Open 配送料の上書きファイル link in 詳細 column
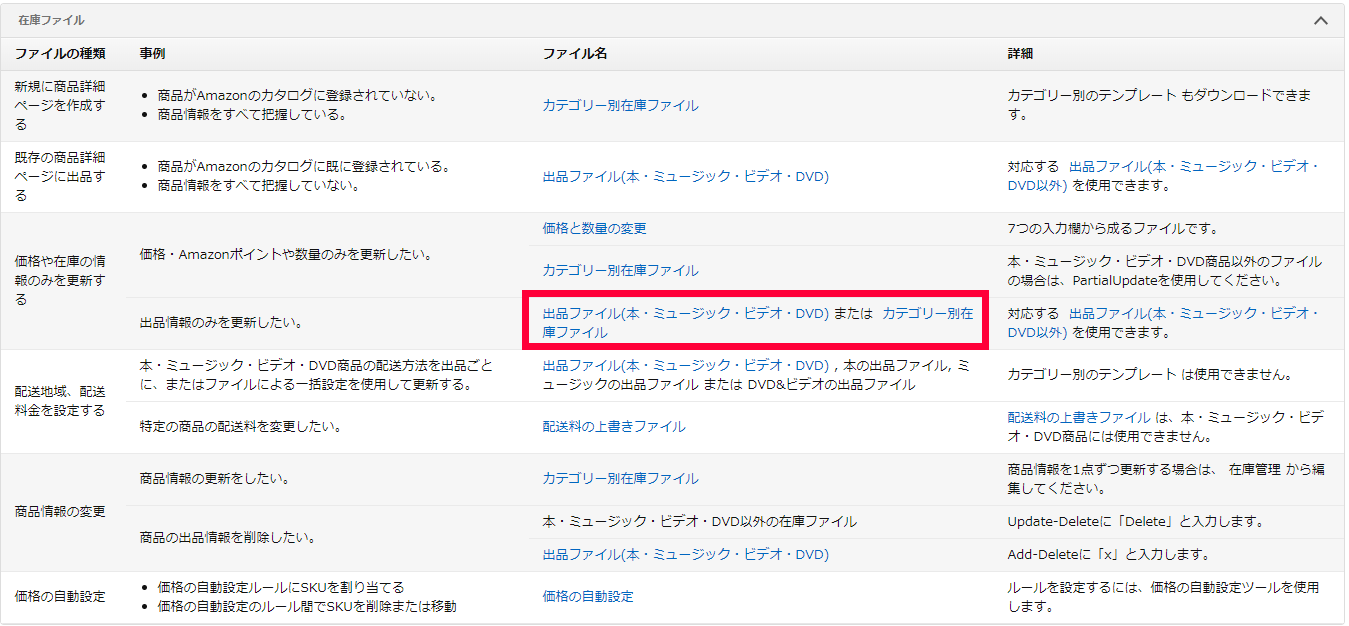 tap(1078, 417)
